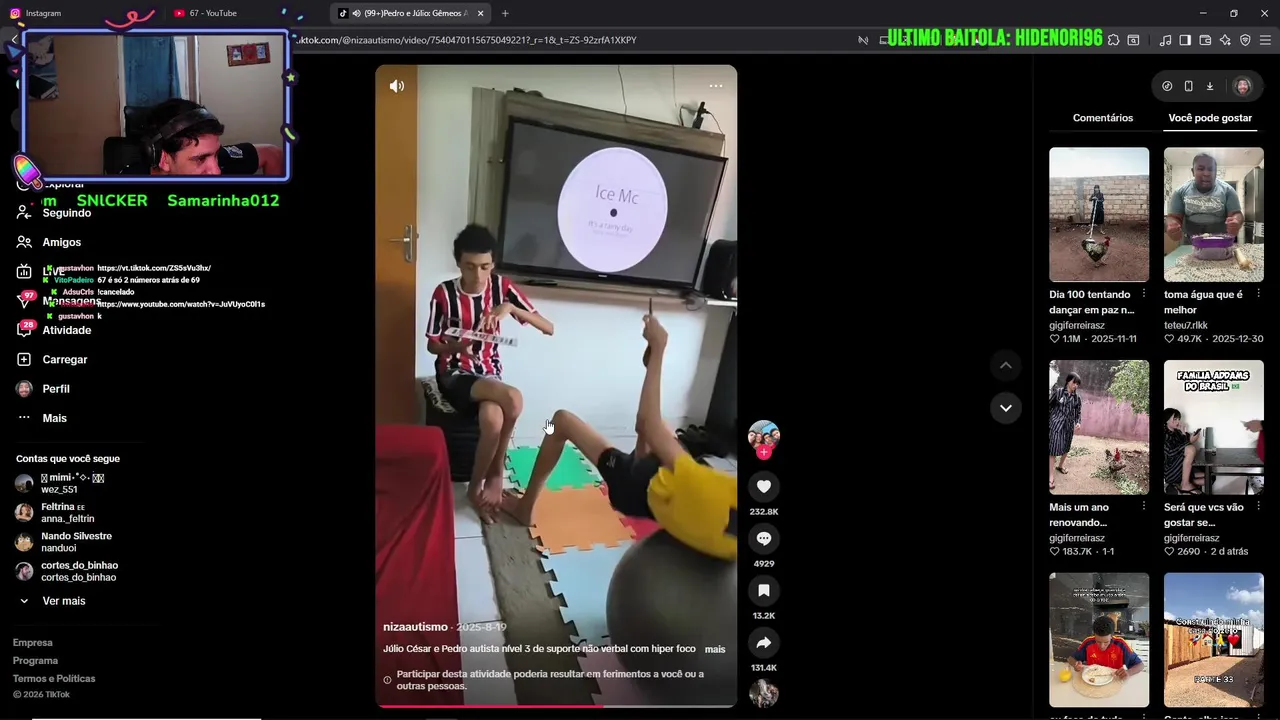The width and height of the screenshot is (1280, 720).
Task: Open the eating boy video thumbnail
Action: (x=1099, y=640)
